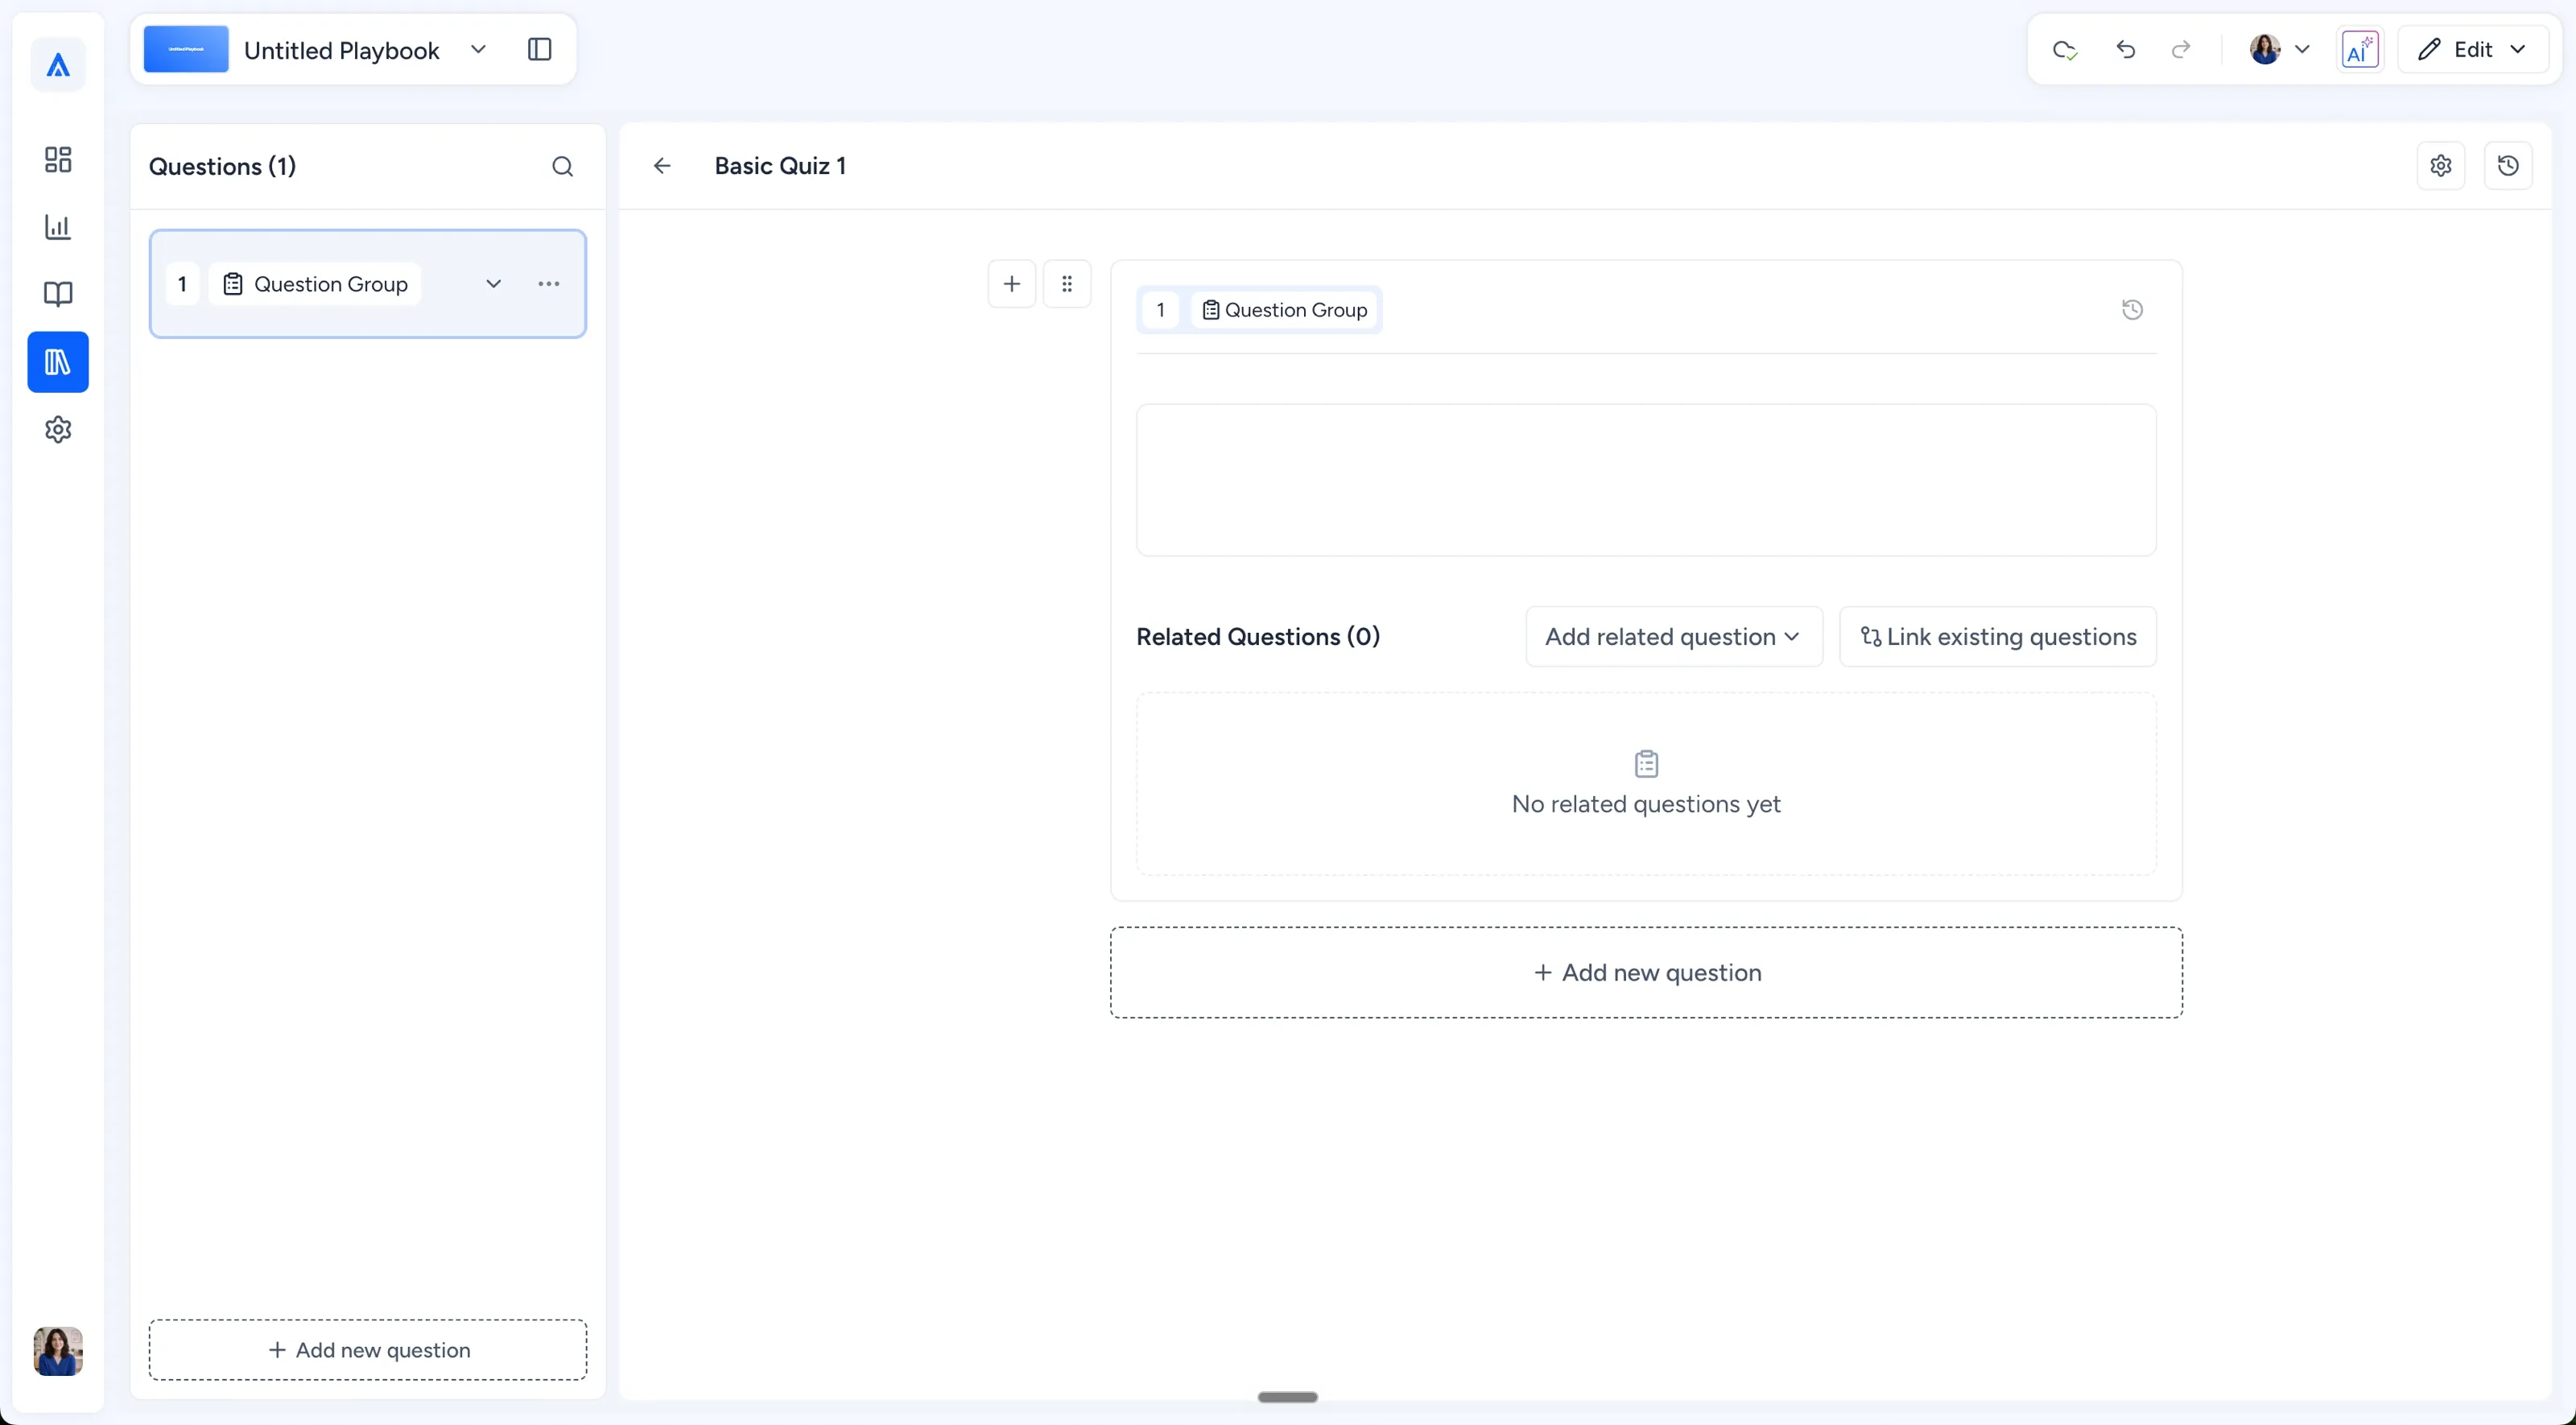Open the analytics bar chart icon
2576x1425 pixels.
click(x=58, y=227)
